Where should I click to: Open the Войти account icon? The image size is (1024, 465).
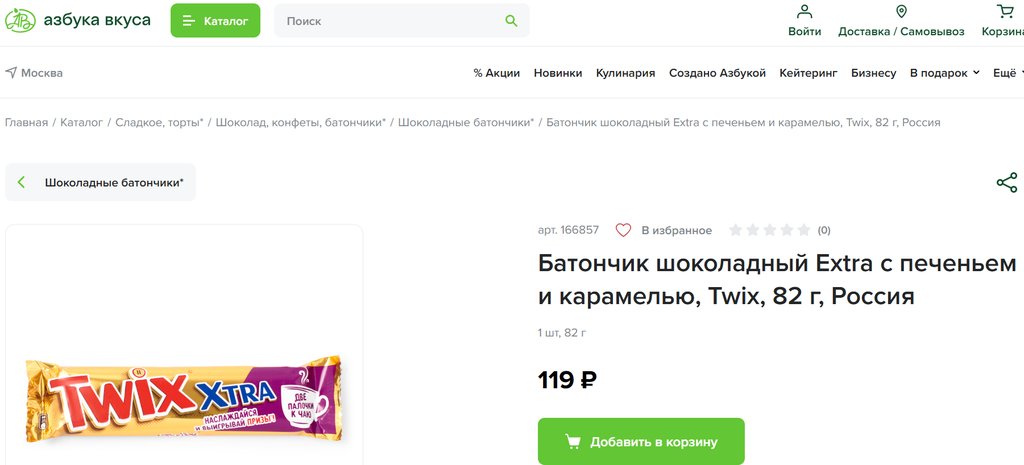click(x=804, y=12)
